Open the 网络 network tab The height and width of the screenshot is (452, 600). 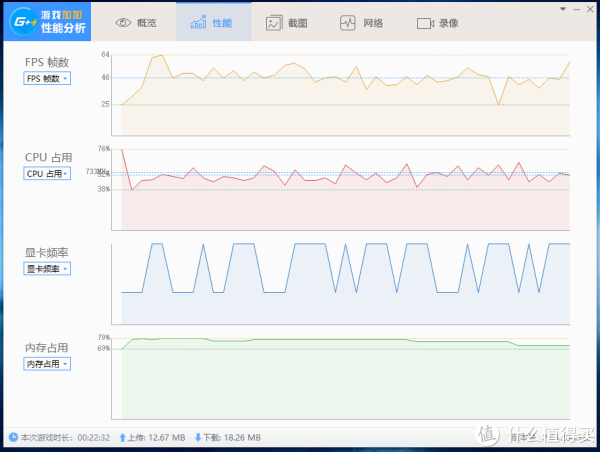(x=362, y=23)
